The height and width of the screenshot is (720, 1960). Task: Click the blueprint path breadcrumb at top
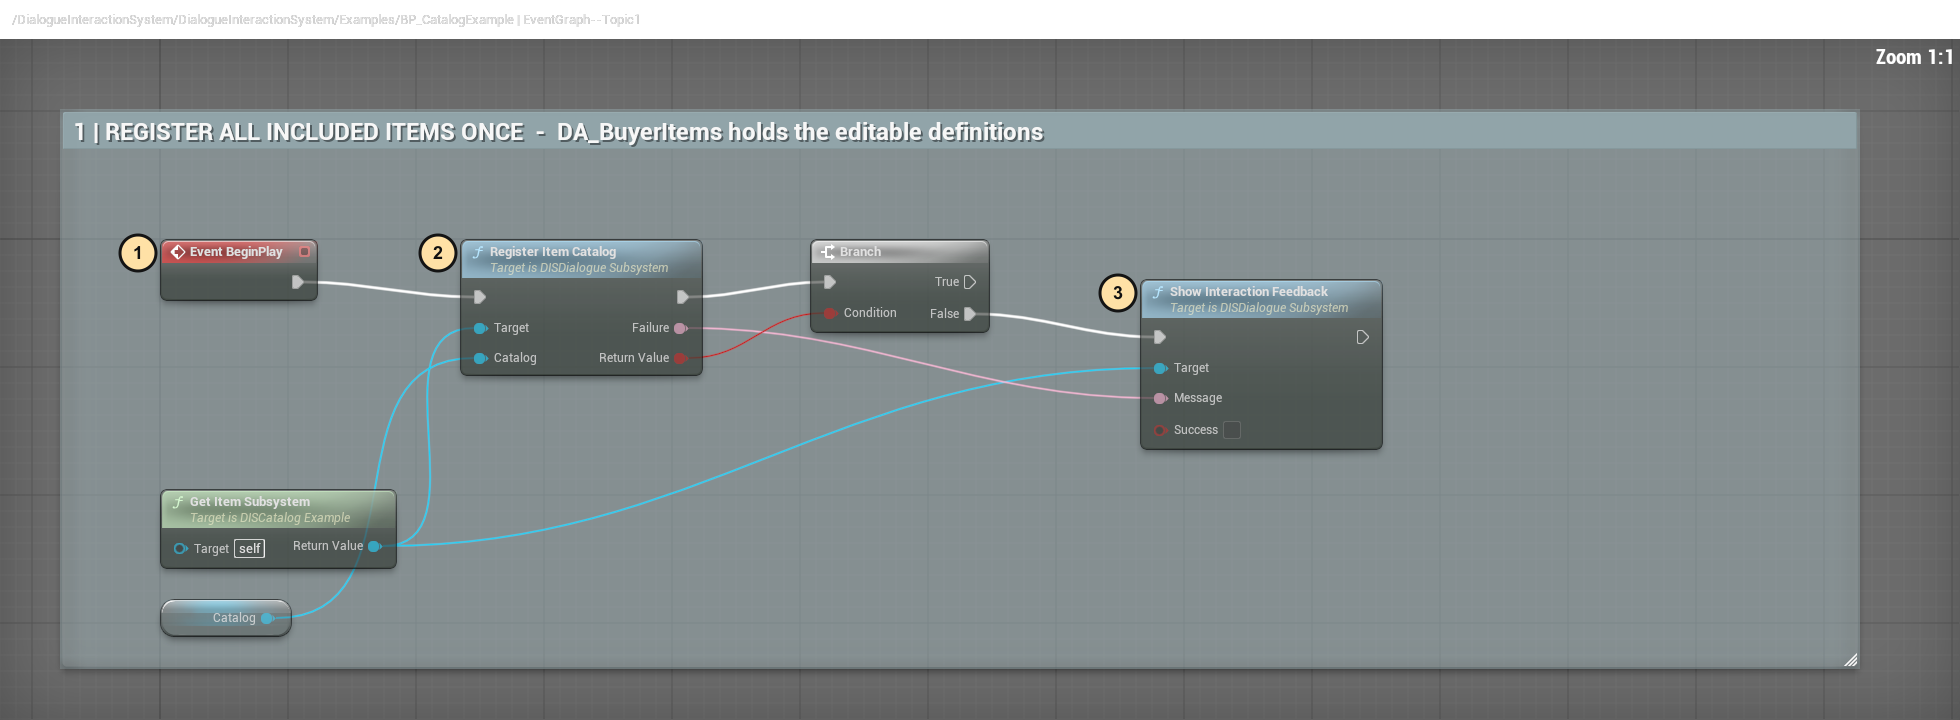coord(326,19)
